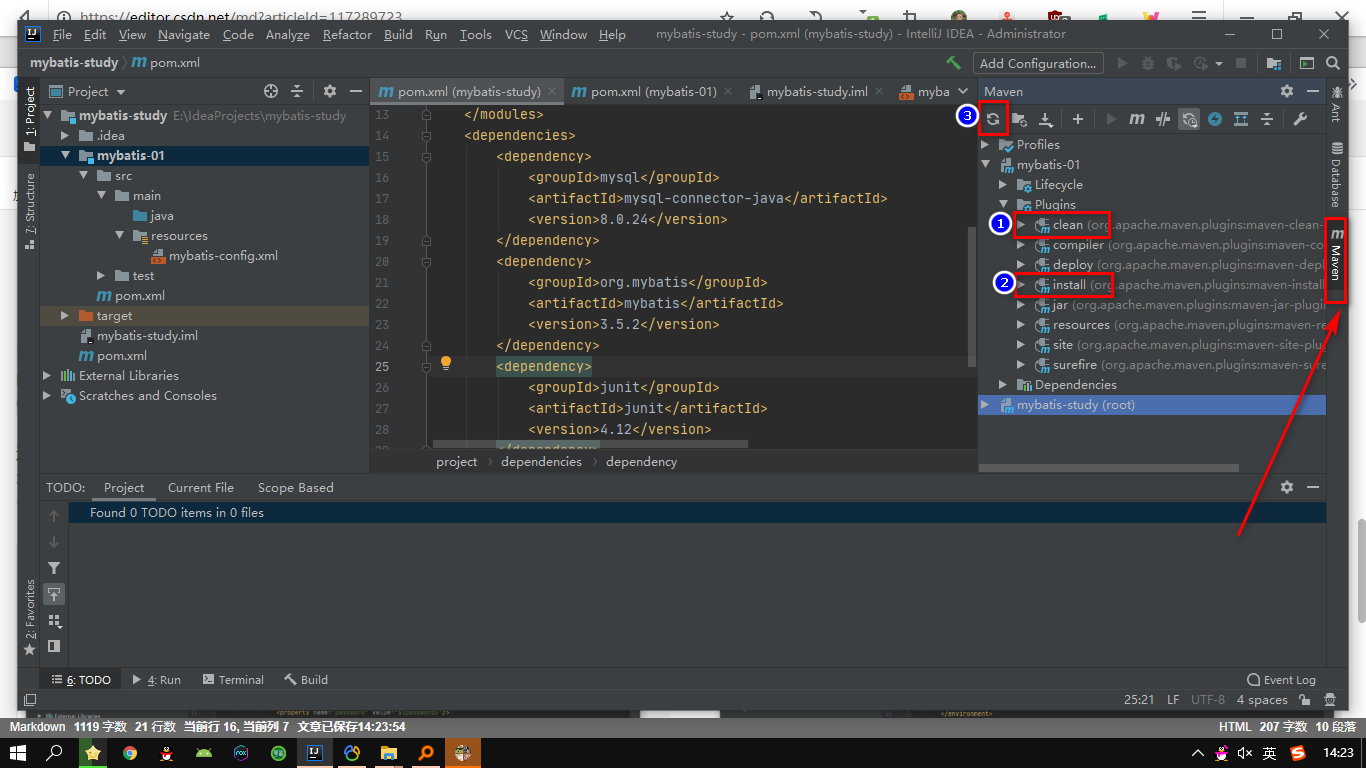Open IntelliJ IDEA from the taskbar

coord(314,752)
